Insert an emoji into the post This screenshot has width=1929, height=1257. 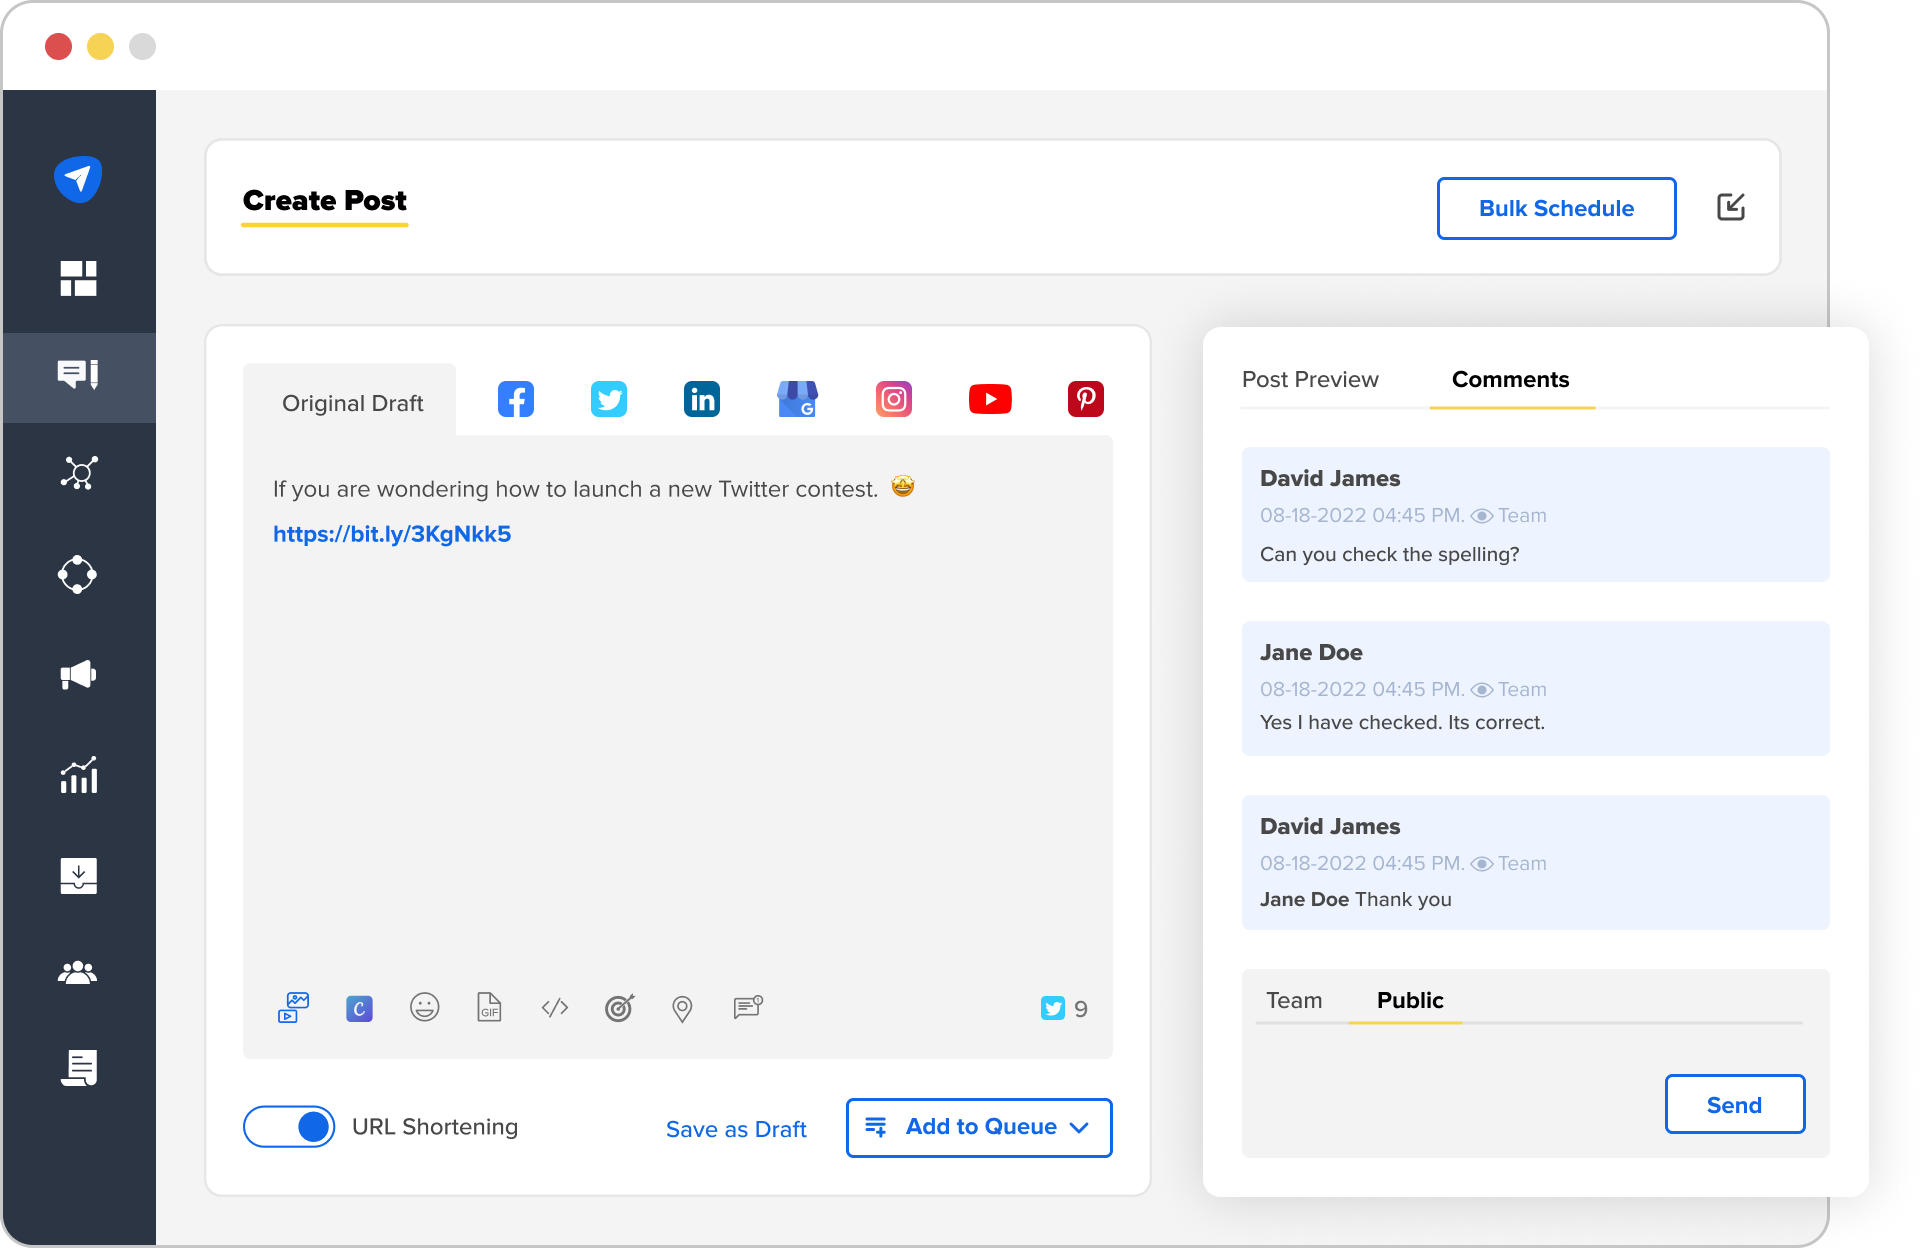coord(423,1008)
